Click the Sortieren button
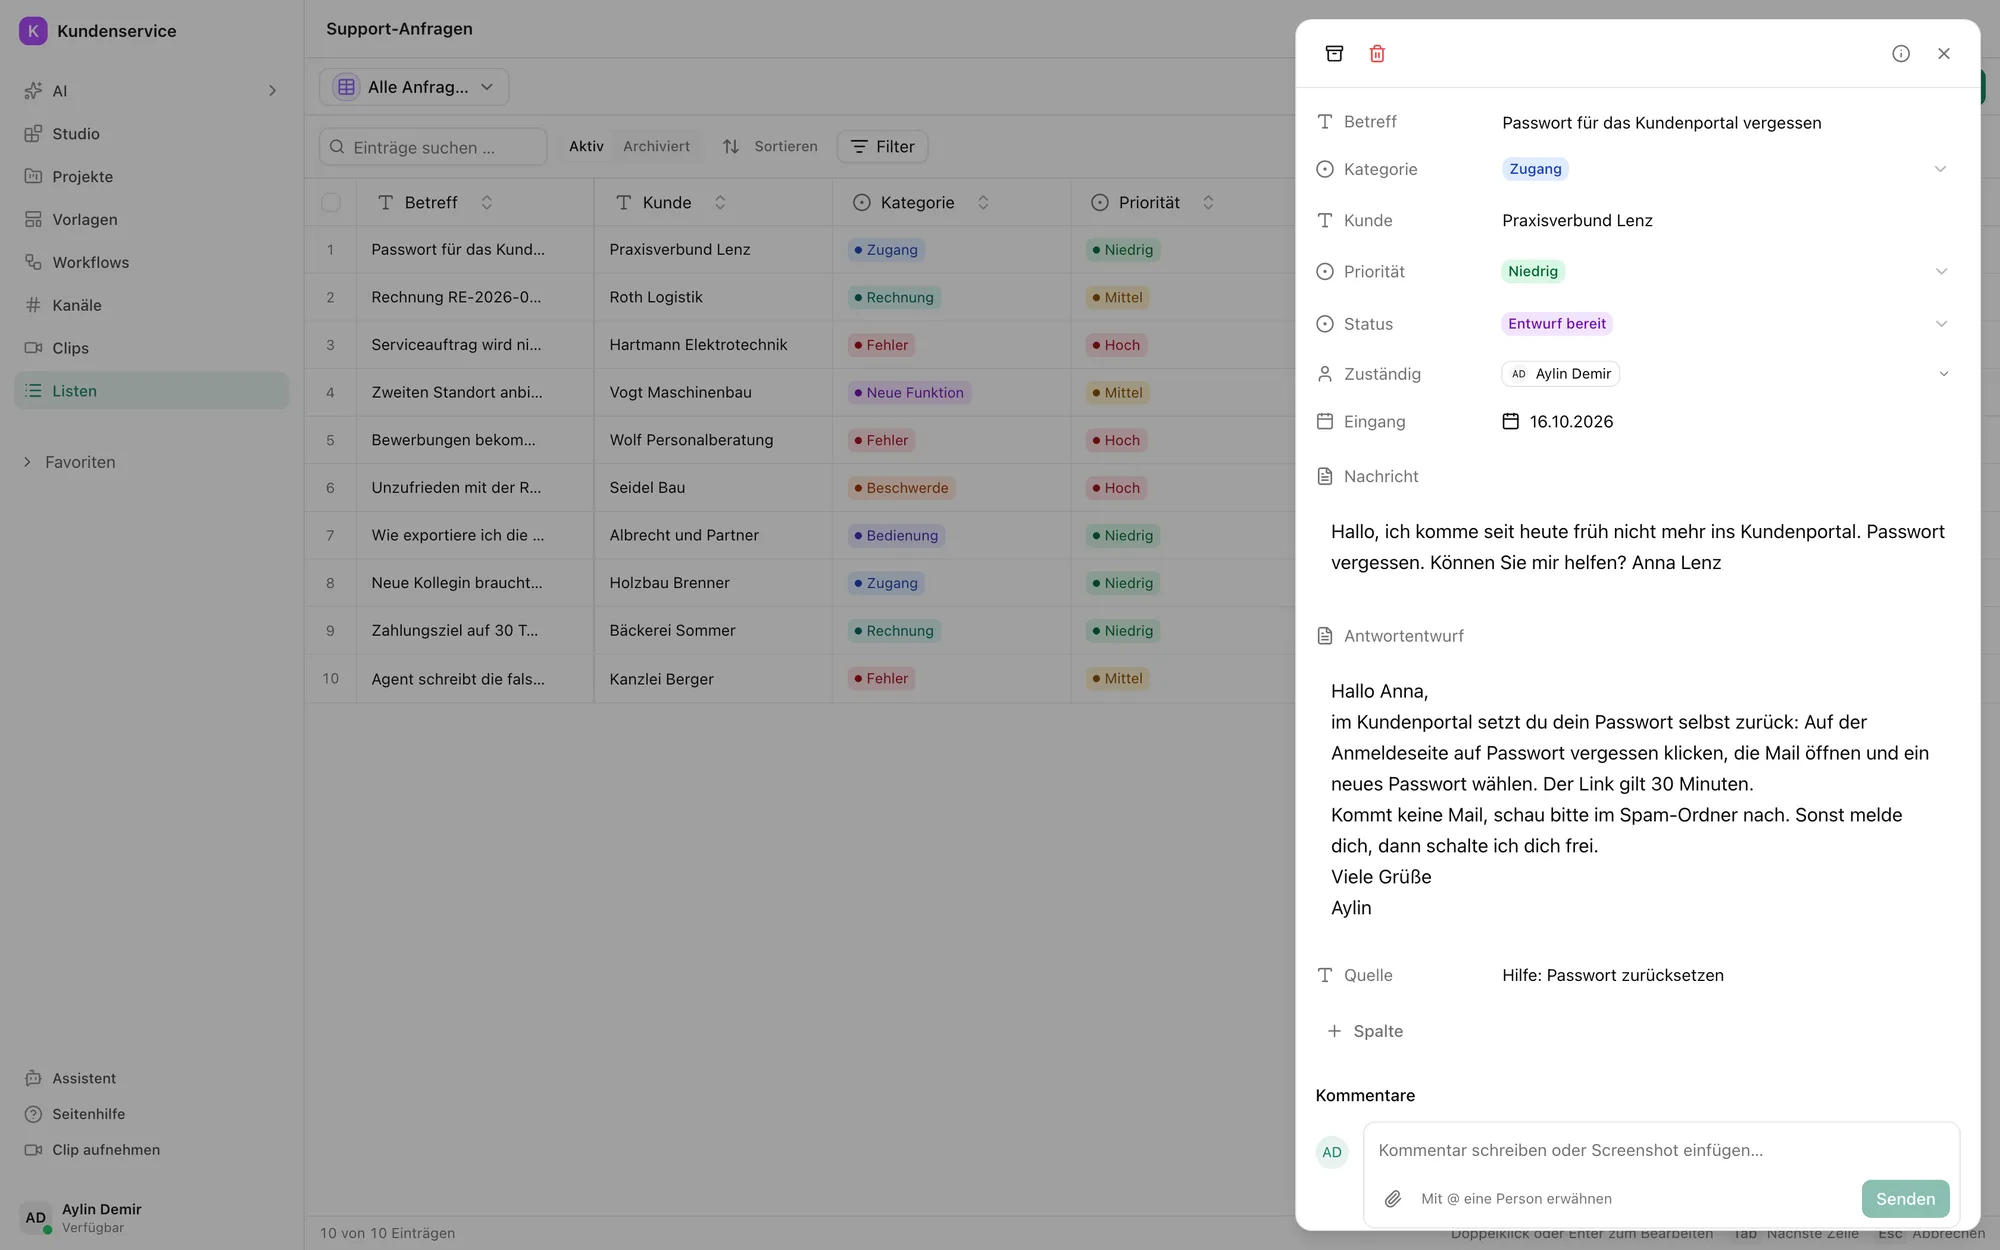Screen dimensions: 2000x1250 [x=770, y=147]
